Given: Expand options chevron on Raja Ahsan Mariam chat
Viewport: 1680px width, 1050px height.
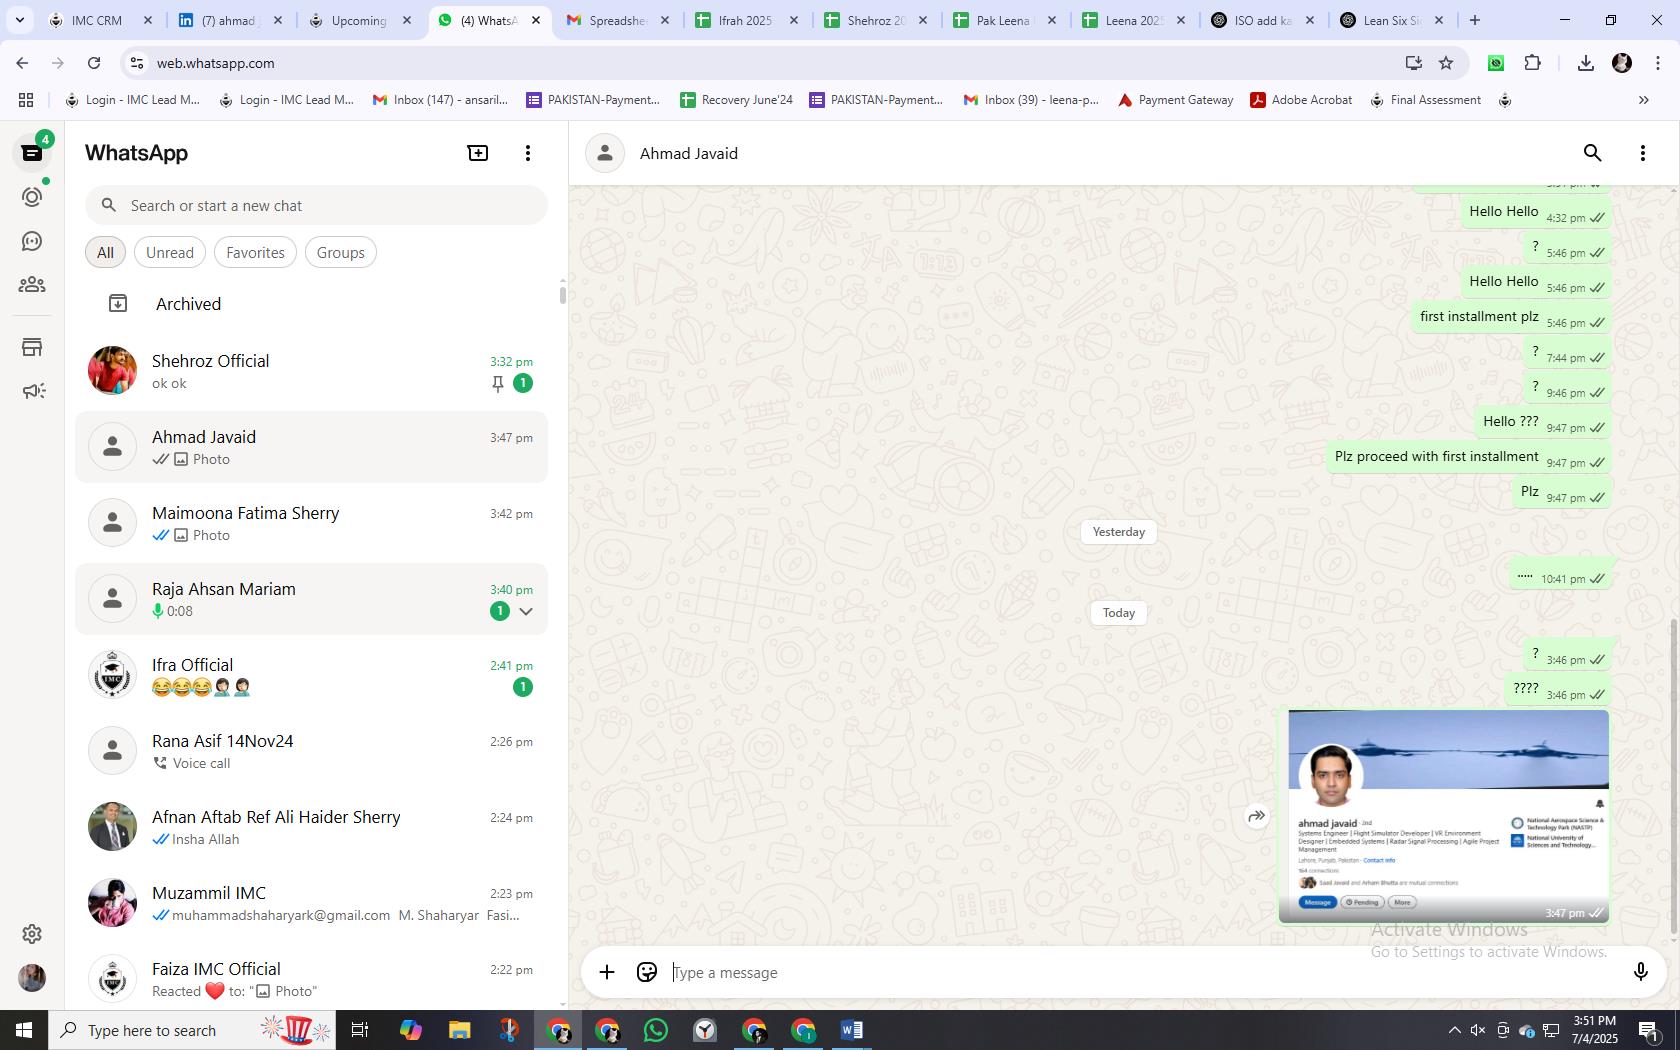Looking at the screenshot, I should coord(526,611).
